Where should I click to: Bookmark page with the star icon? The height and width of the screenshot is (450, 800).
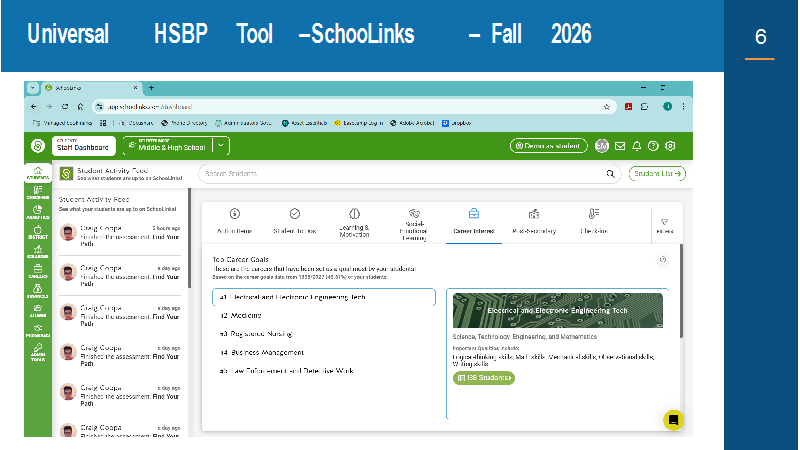[x=607, y=107]
